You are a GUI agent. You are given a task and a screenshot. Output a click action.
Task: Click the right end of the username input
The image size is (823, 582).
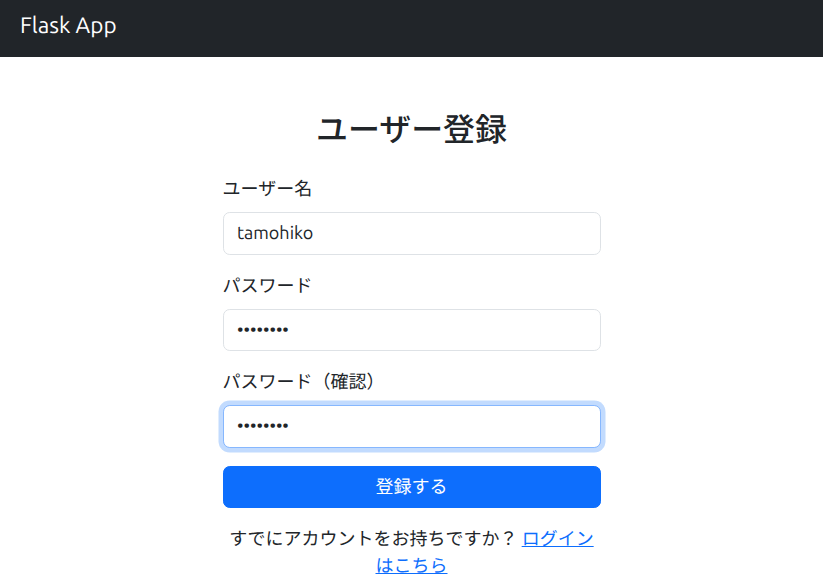coord(585,234)
